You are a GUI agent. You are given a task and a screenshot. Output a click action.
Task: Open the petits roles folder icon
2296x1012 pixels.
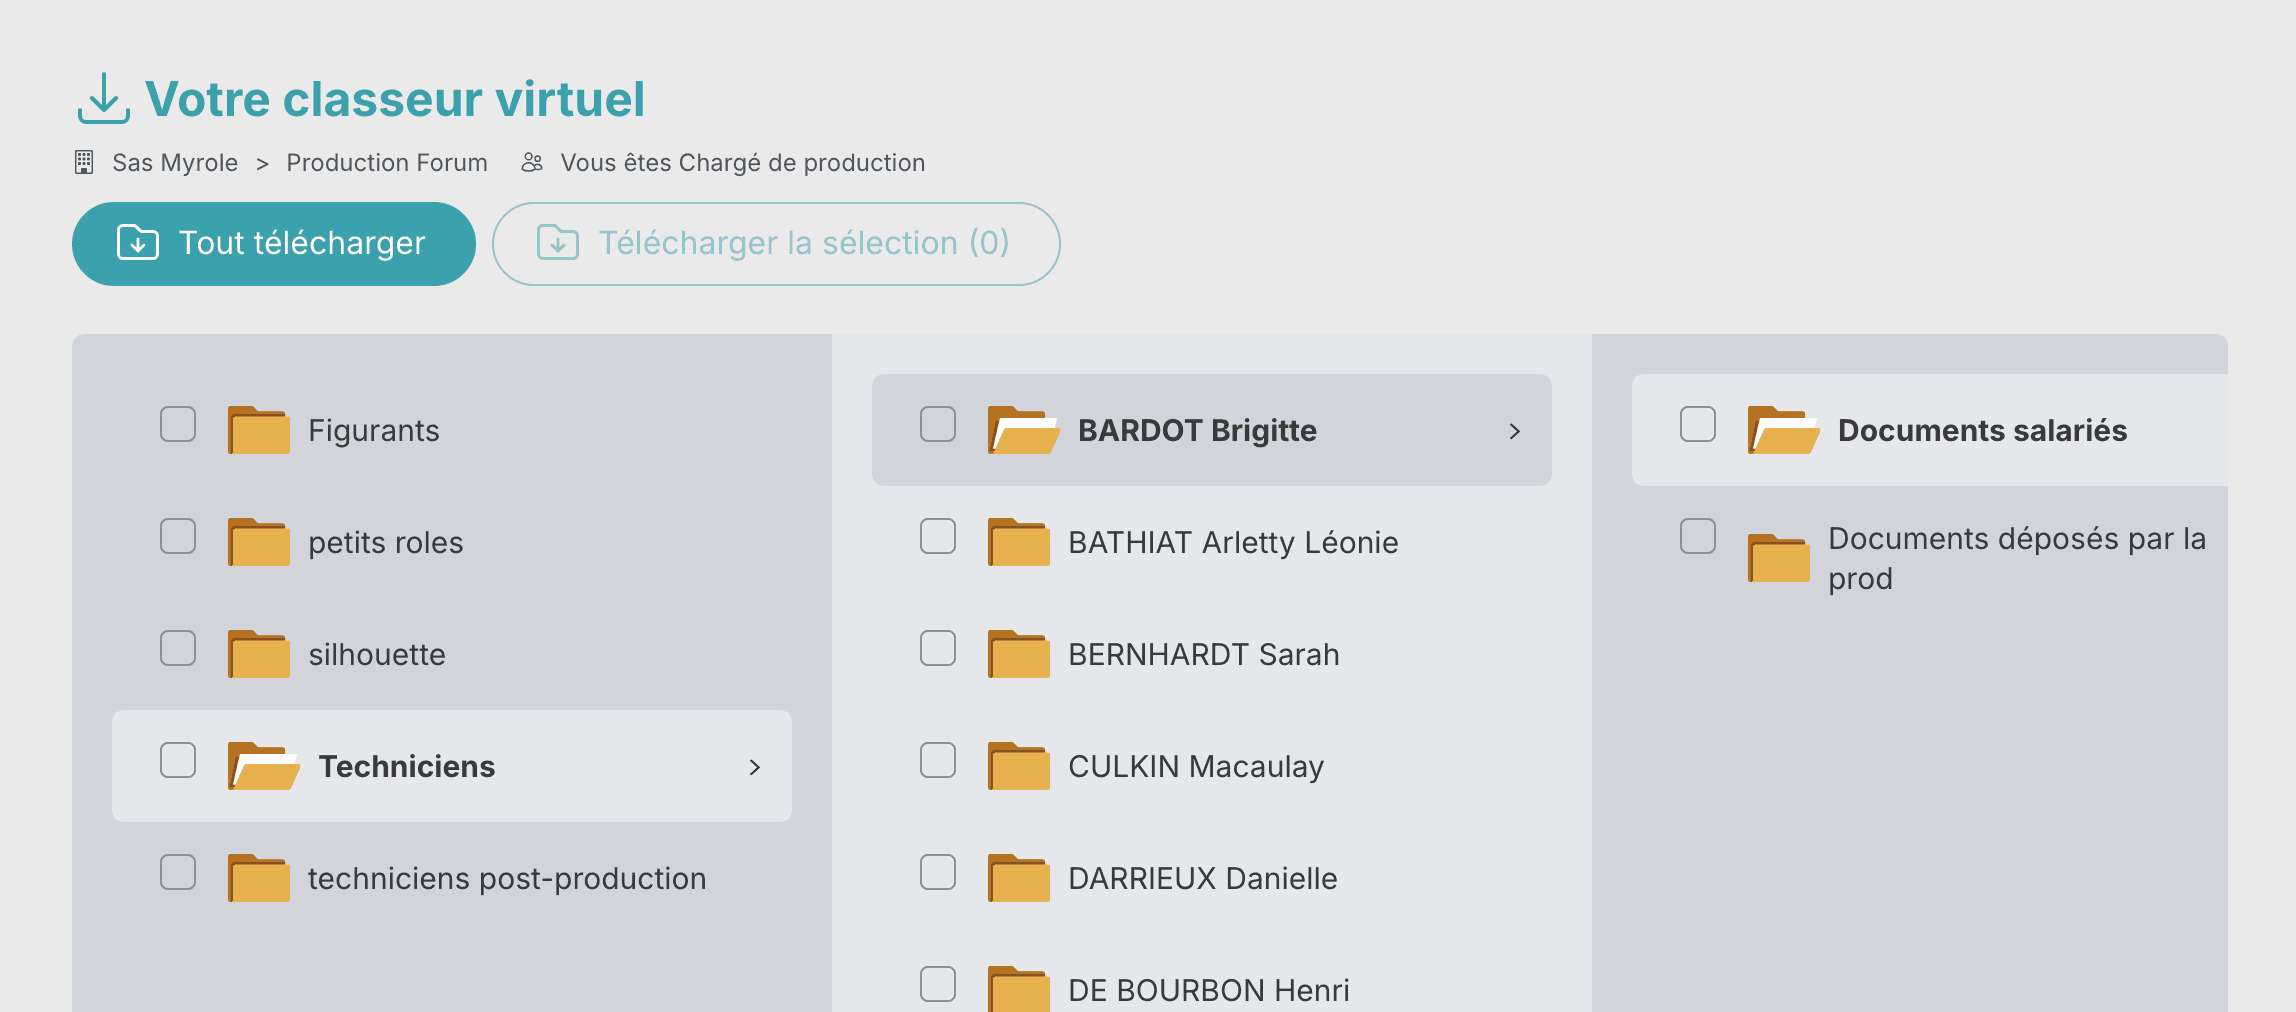tap(259, 542)
